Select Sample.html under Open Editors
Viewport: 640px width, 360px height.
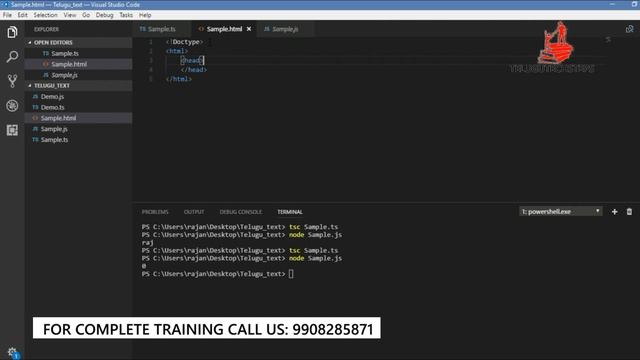click(78, 64)
